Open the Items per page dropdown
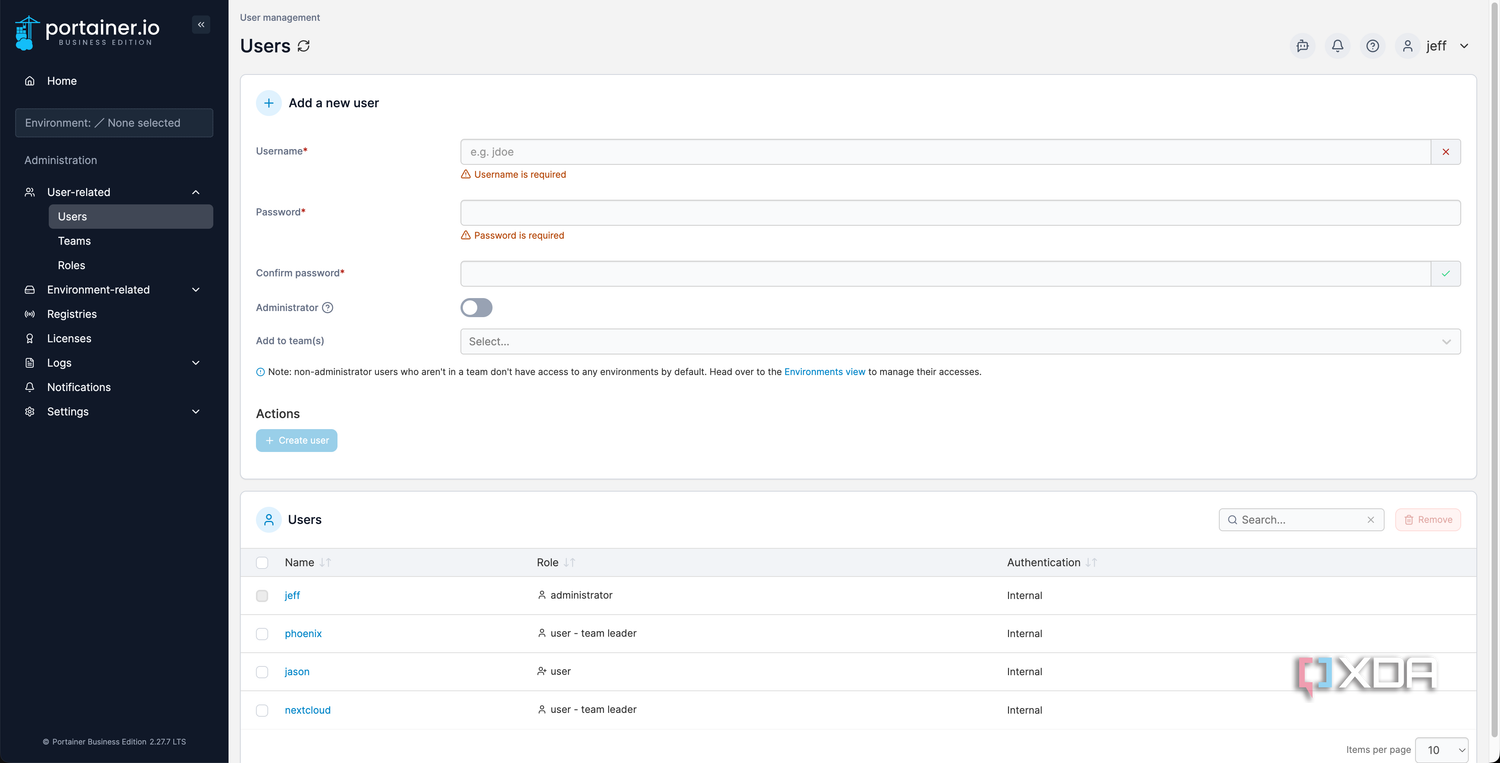This screenshot has width=1500, height=763. [x=1444, y=750]
